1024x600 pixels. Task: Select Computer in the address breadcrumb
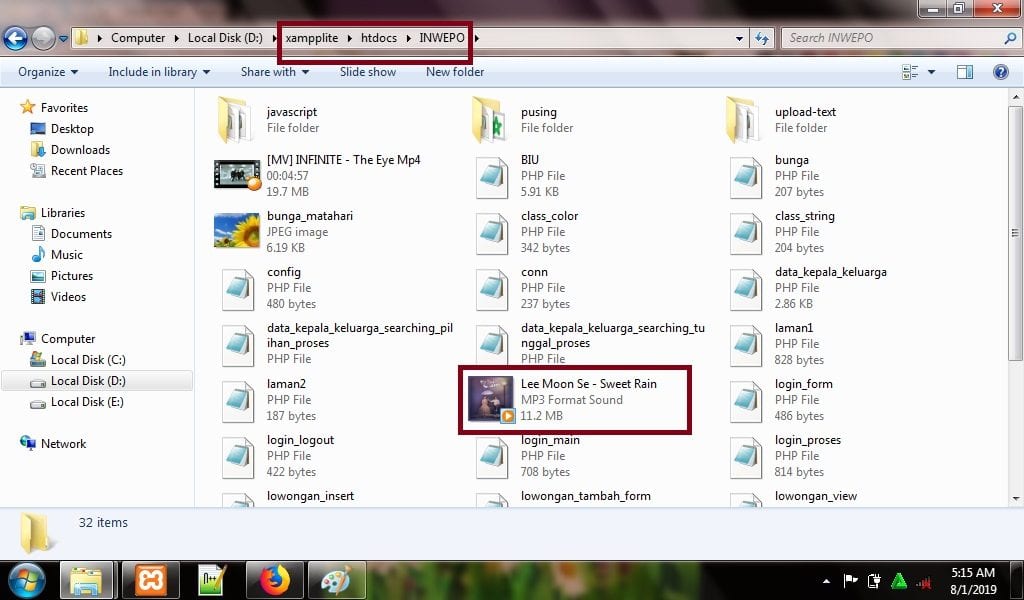click(138, 38)
